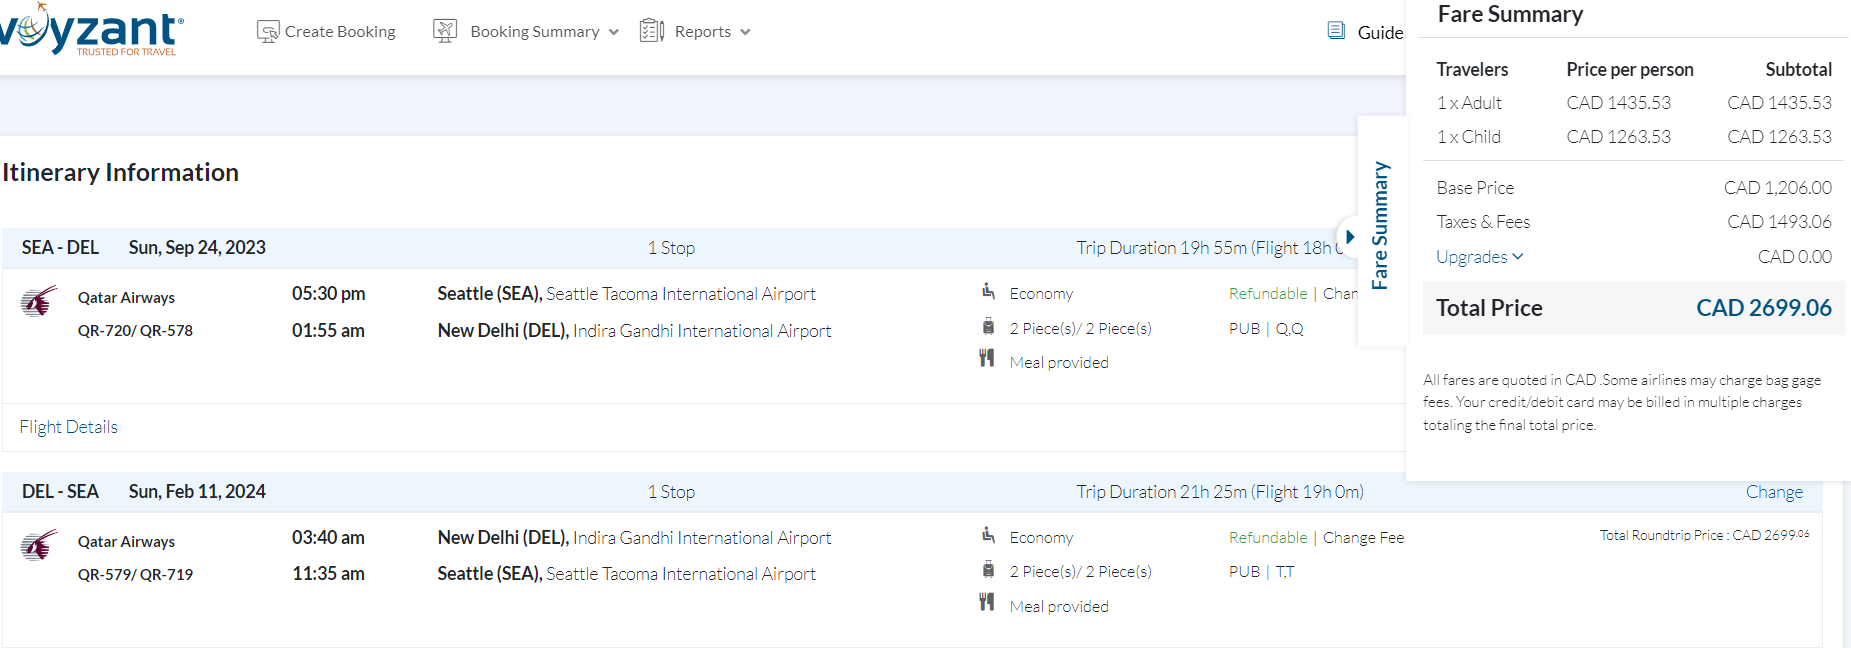1851x648 pixels.
Task: Collapse the Fare Summary panel arrow
Action: click(1350, 237)
